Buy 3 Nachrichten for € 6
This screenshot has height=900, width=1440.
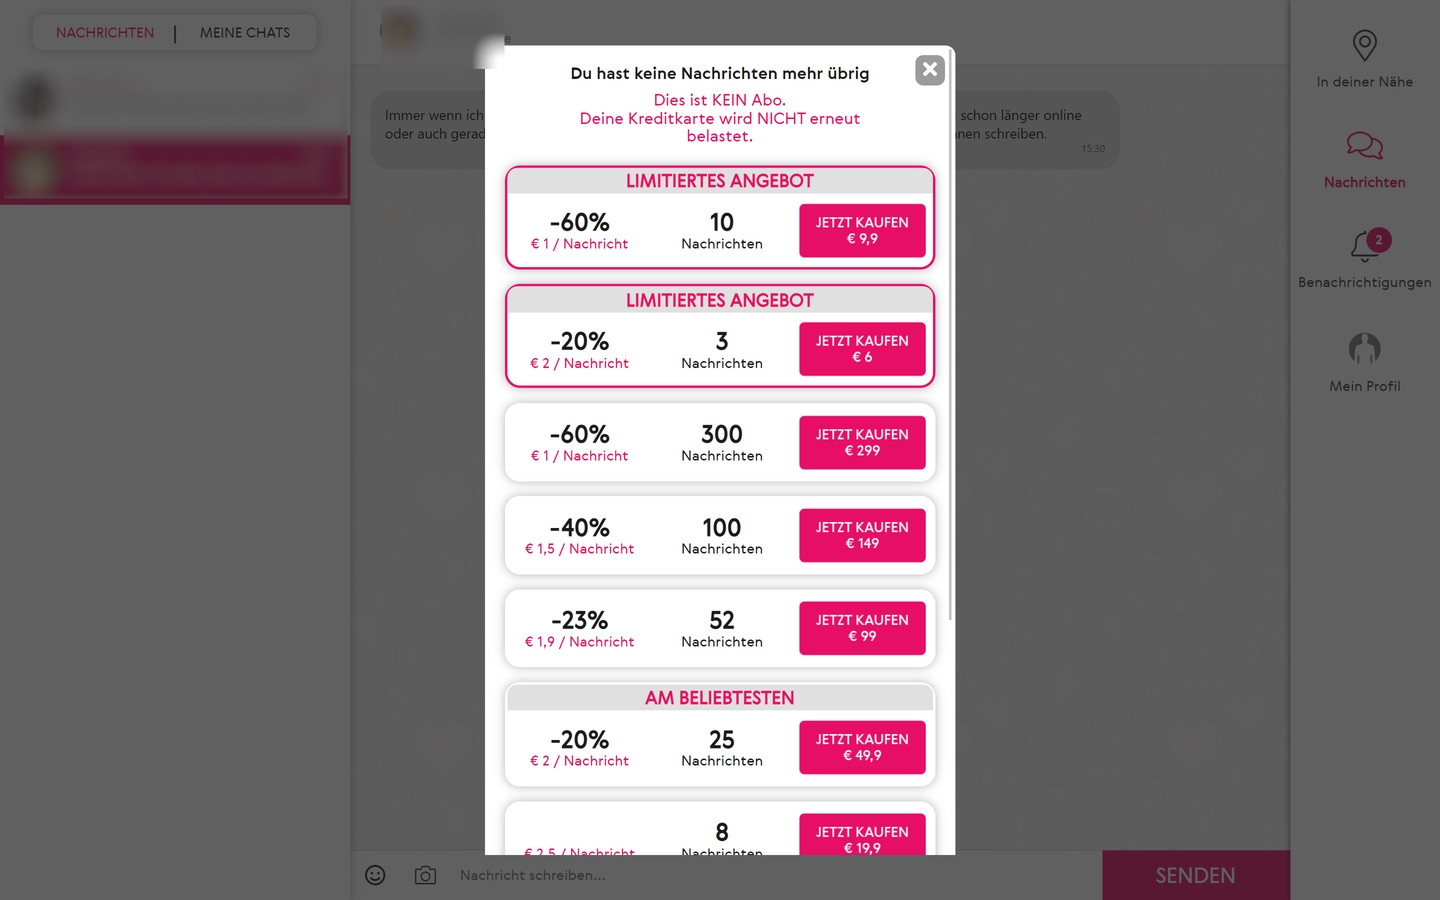coord(862,349)
